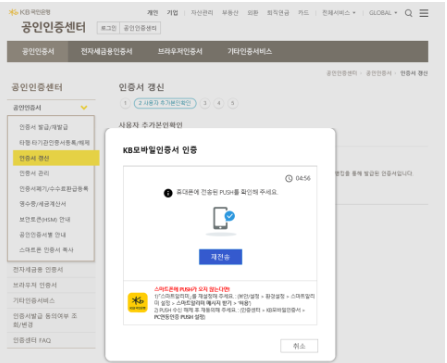The height and width of the screenshot is (363, 447).
Task: Open the 브라우저인증서 navigation tab
Action: tap(180, 51)
